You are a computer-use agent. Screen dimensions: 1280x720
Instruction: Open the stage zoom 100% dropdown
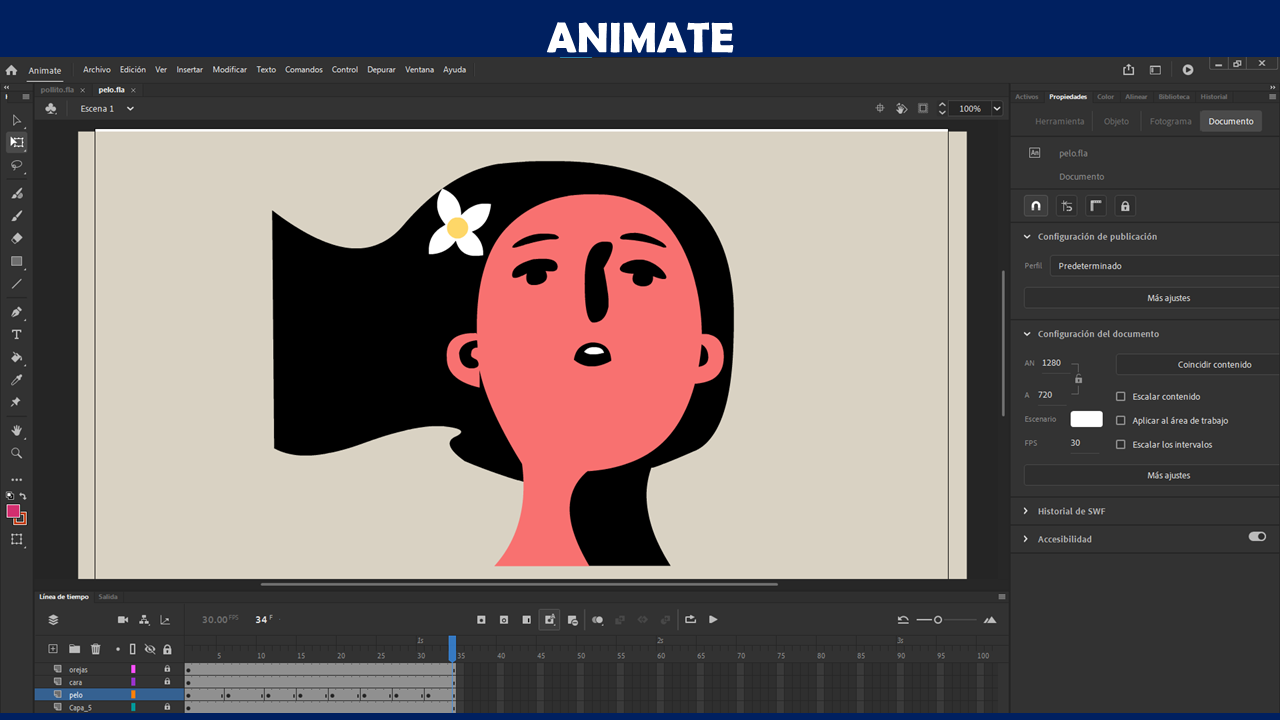(997, 109)
